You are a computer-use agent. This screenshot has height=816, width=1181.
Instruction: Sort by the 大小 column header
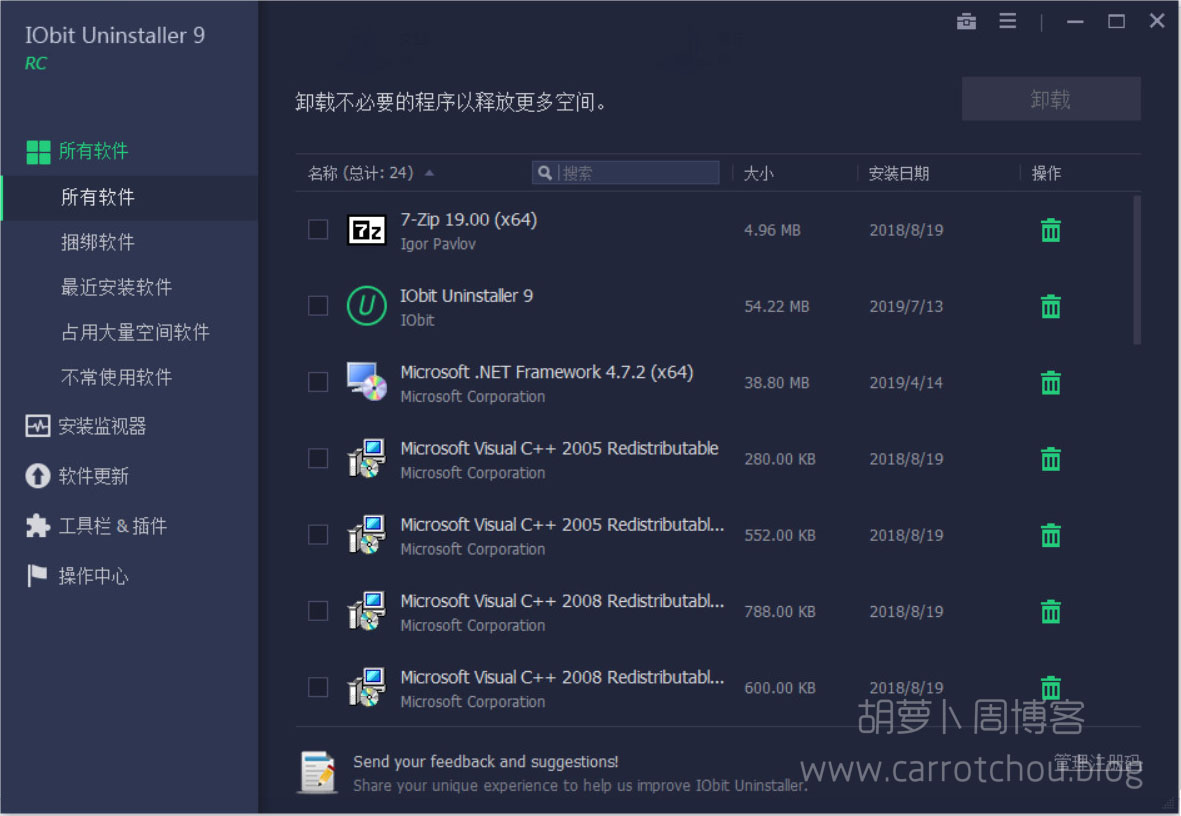tap(758, 174)
